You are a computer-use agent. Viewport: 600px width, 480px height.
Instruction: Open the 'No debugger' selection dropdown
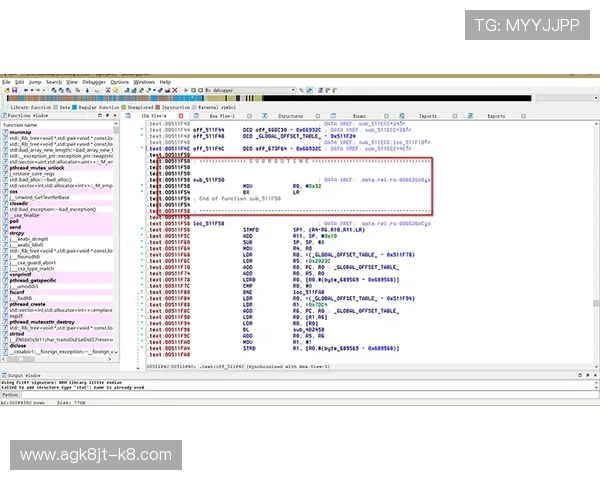tap(250, 90)
